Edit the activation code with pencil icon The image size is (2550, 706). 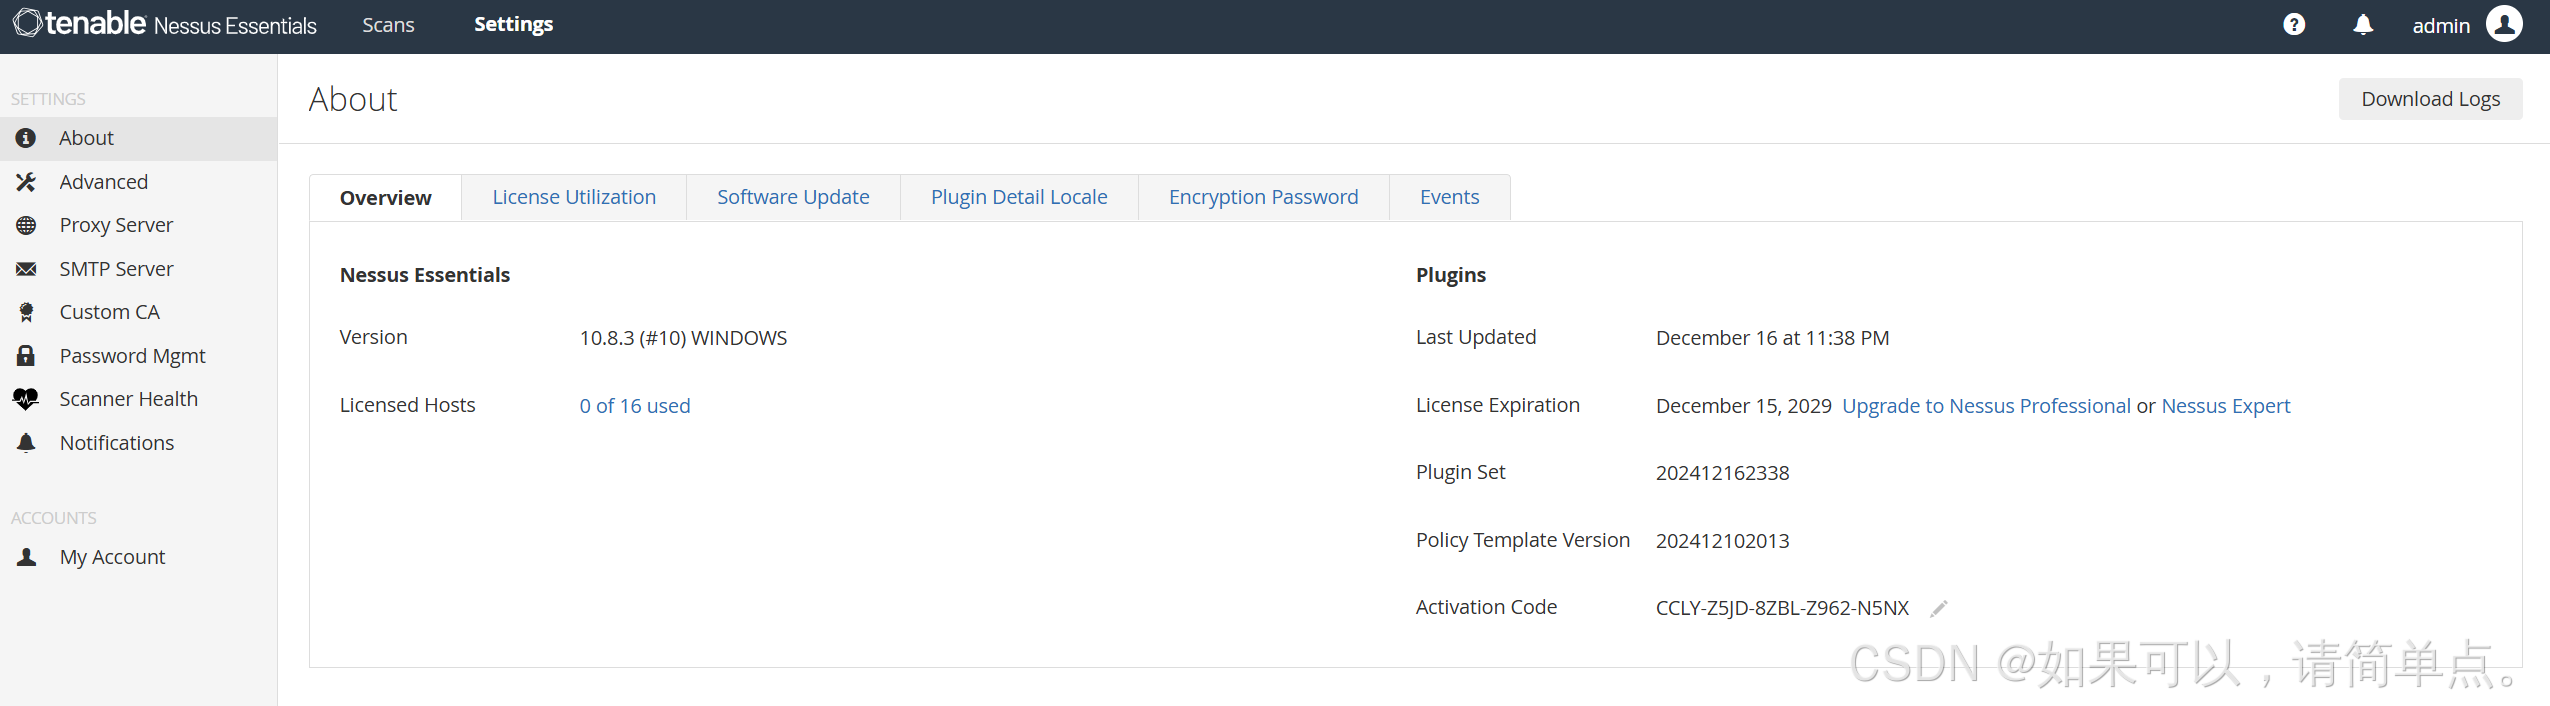(x=1938, y=608)
